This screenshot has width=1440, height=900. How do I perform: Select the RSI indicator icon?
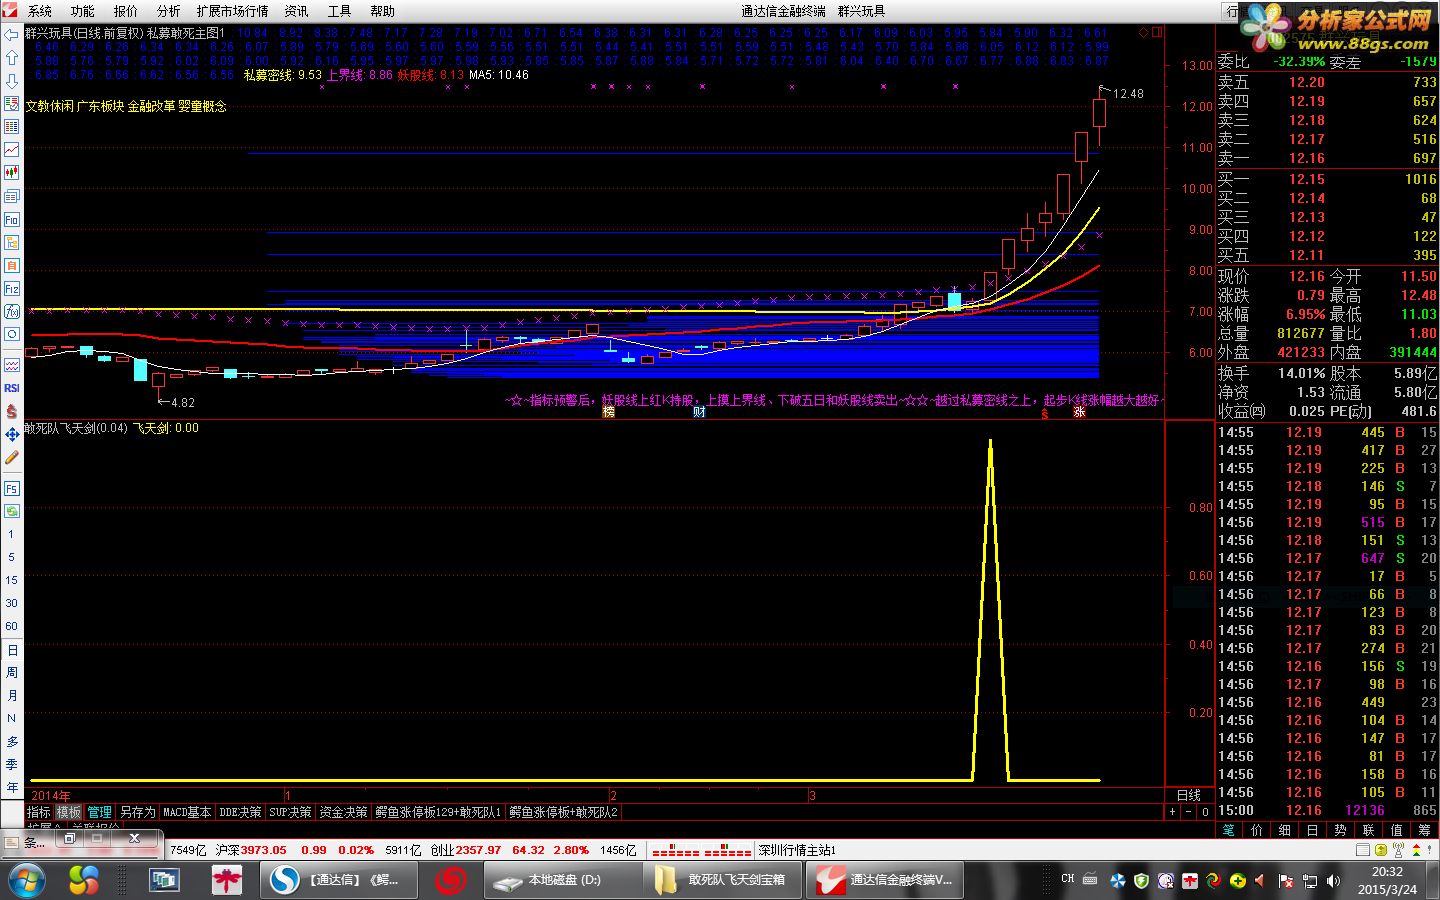tap(12, 388)
